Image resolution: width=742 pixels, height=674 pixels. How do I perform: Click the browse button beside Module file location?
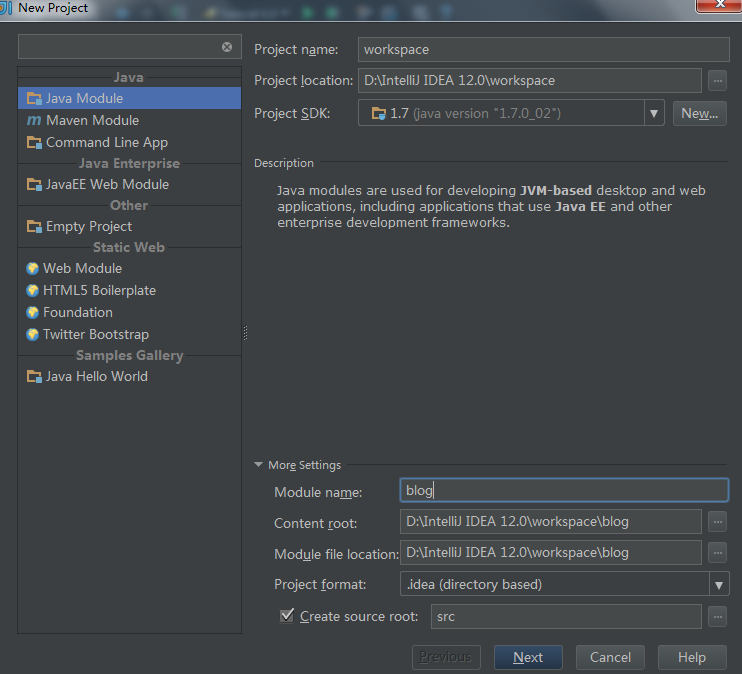pos(717,552)
